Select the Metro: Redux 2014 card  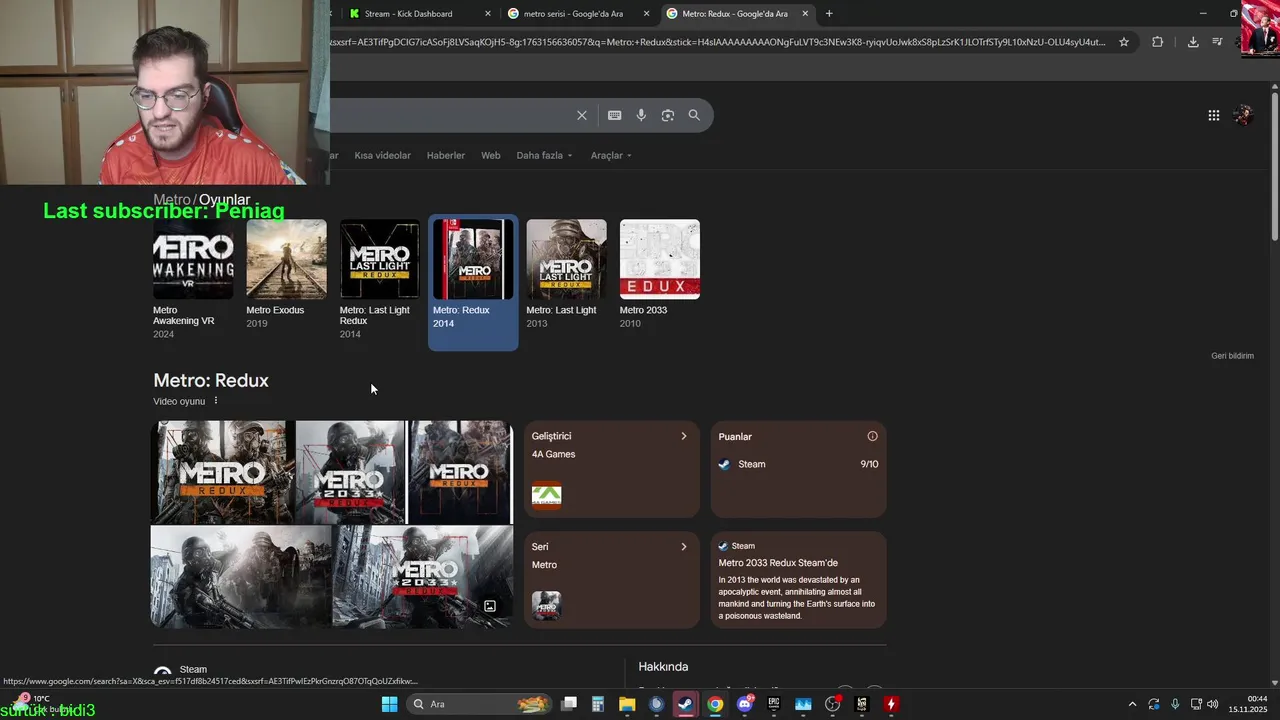pos(473,282)
